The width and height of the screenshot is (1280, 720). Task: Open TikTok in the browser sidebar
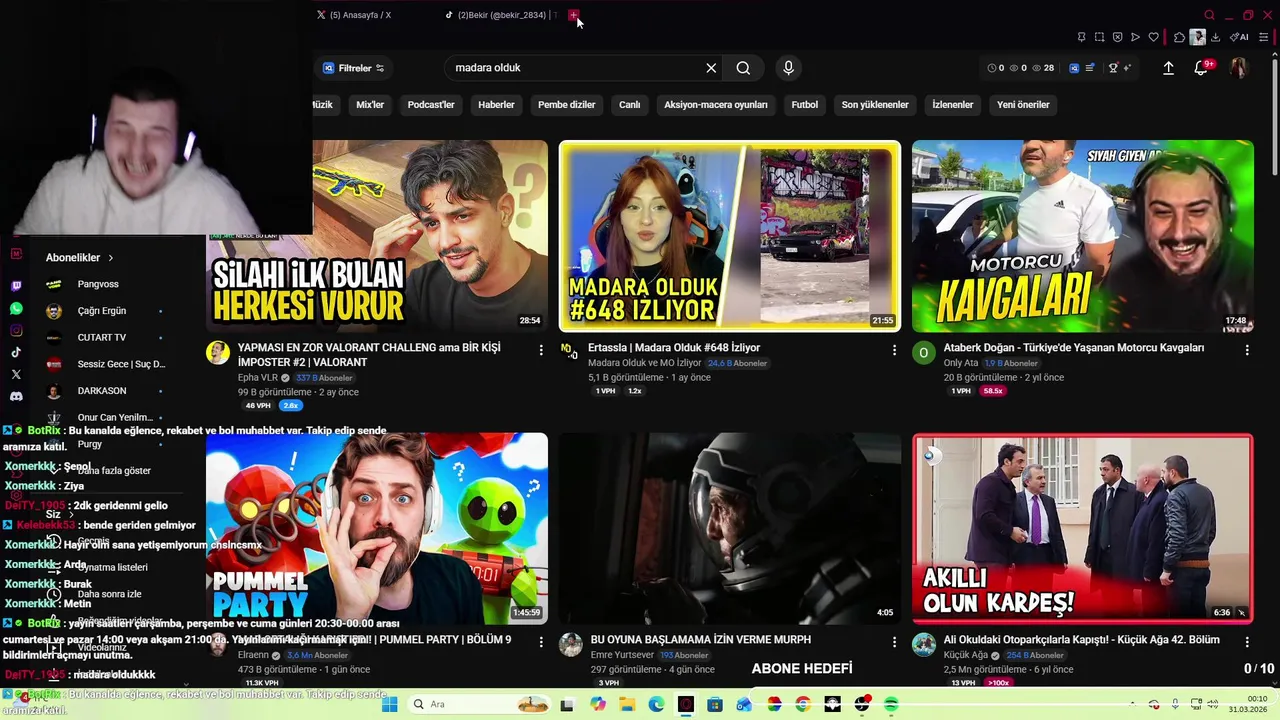coord(16,352)
